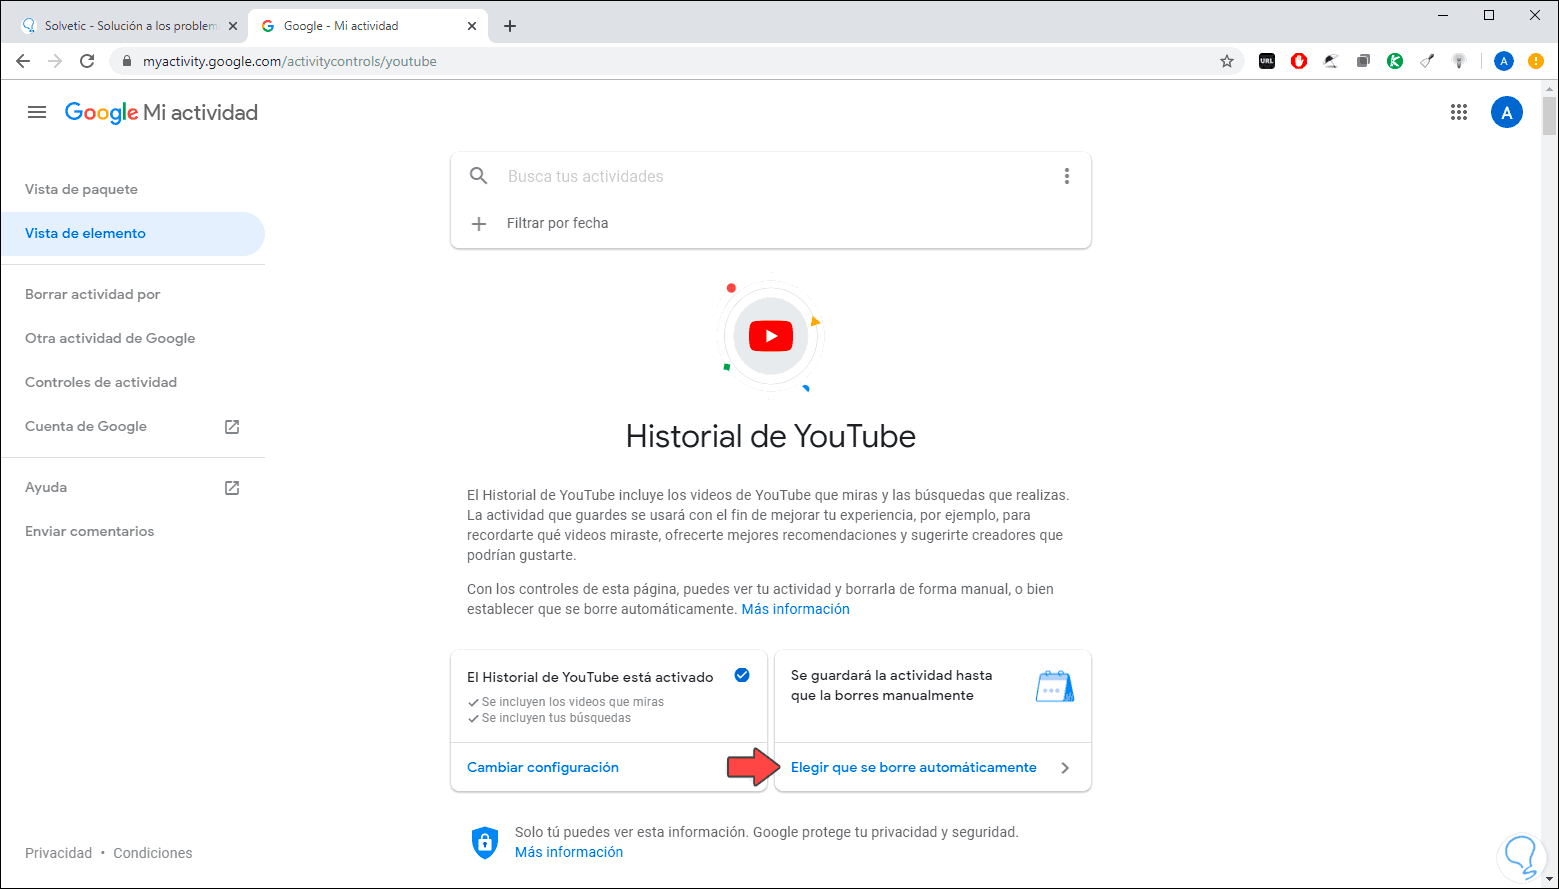Select Vista de elemento in sidebar
1559x889 pixels.
[133, 233]
